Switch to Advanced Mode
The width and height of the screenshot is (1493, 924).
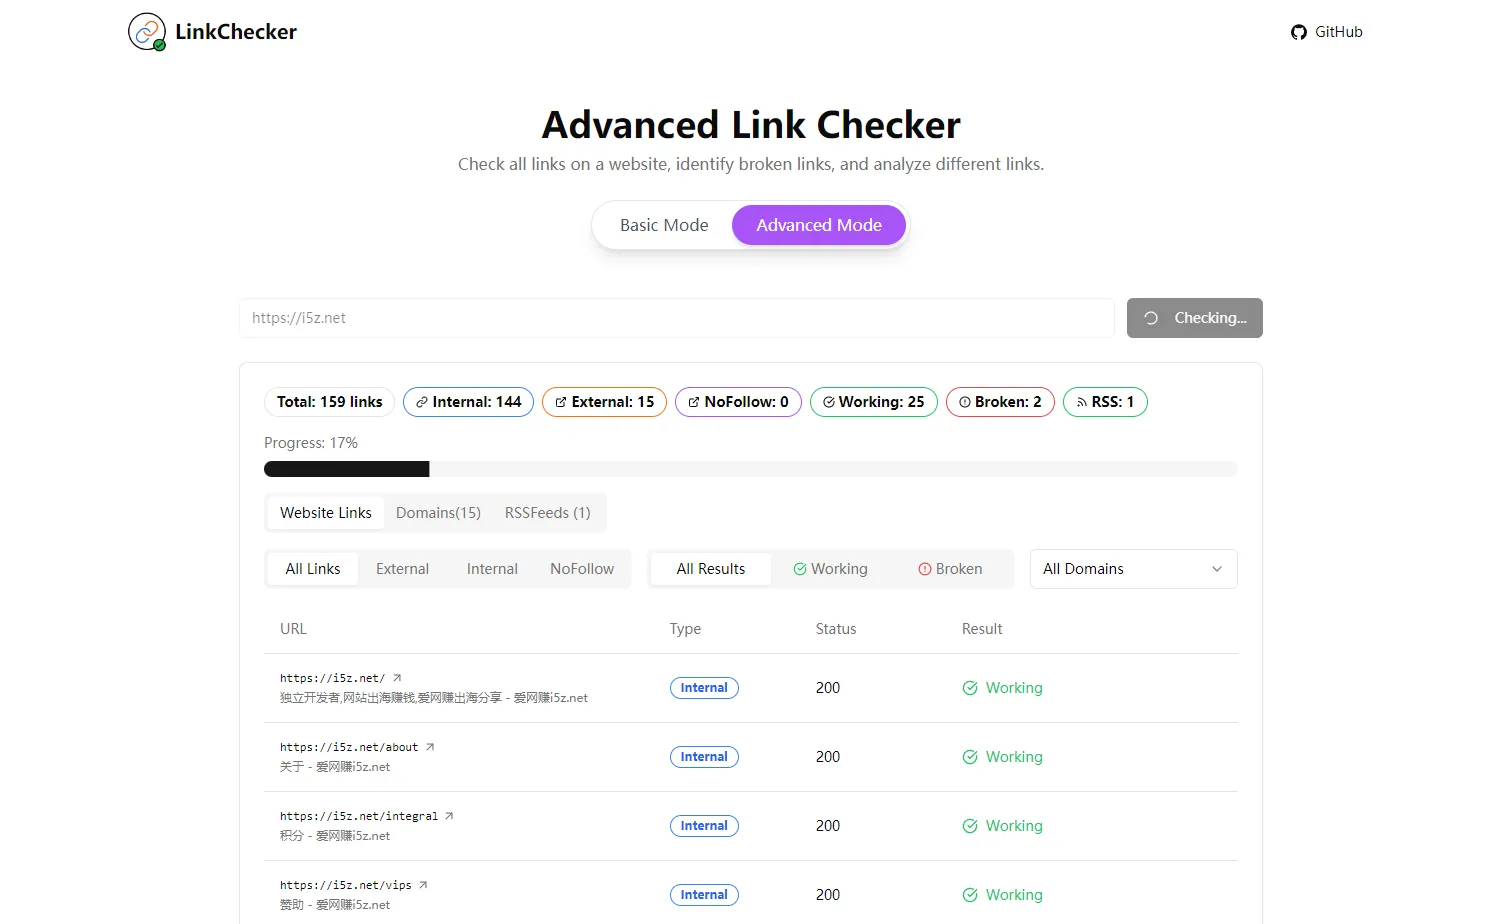click(x=819, y=225)
